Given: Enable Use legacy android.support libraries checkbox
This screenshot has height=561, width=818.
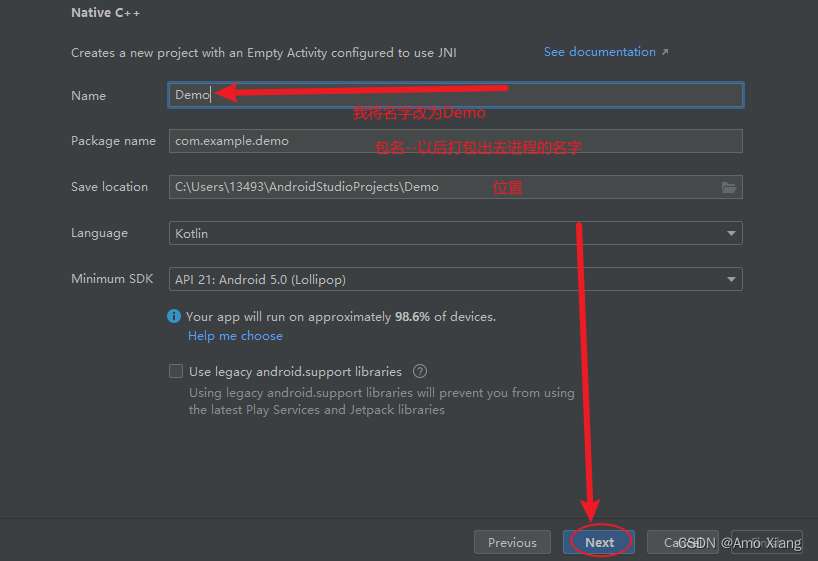Looking at the screenshot, I should point(176,371).
